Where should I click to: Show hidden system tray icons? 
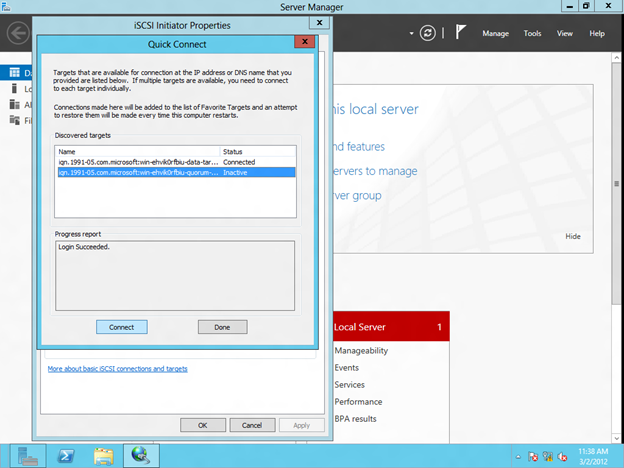(517, 456)
